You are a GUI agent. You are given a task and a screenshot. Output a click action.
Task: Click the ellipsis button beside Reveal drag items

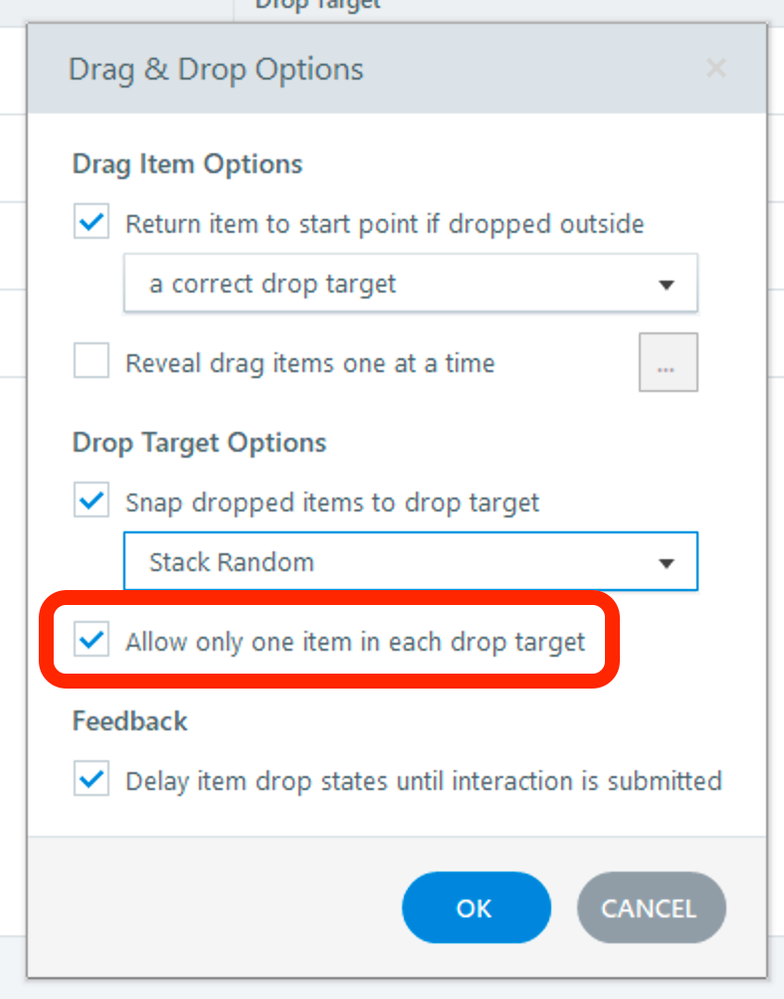pos(668,363)
